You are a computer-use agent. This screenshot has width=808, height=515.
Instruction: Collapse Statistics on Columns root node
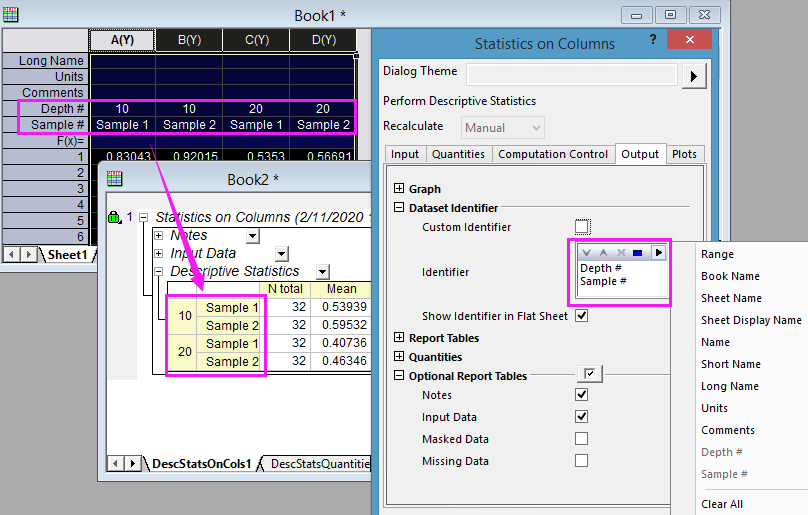point(144,218)
